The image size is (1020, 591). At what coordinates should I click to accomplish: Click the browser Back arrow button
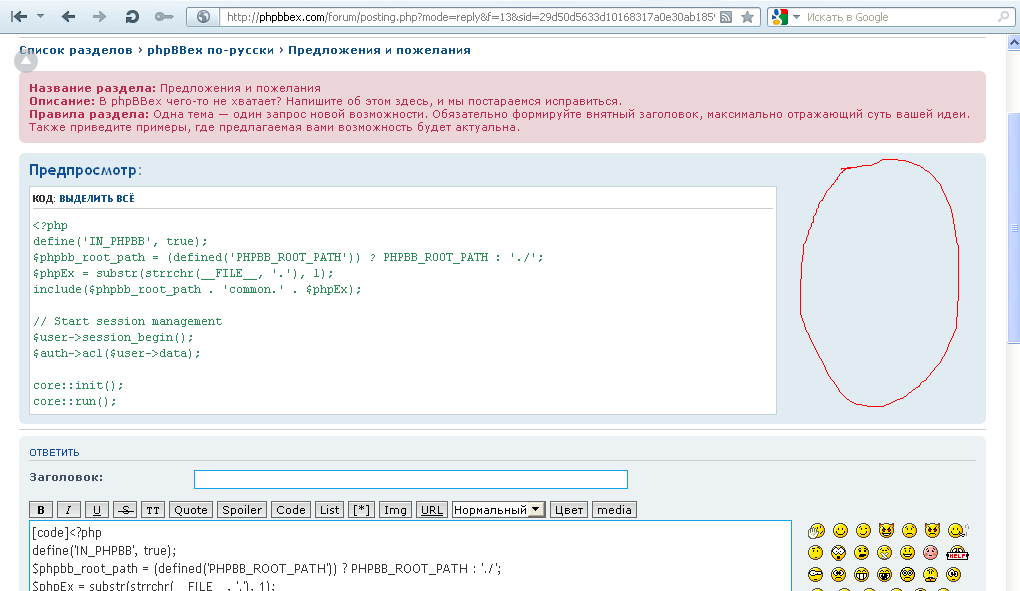click(68, 17)
